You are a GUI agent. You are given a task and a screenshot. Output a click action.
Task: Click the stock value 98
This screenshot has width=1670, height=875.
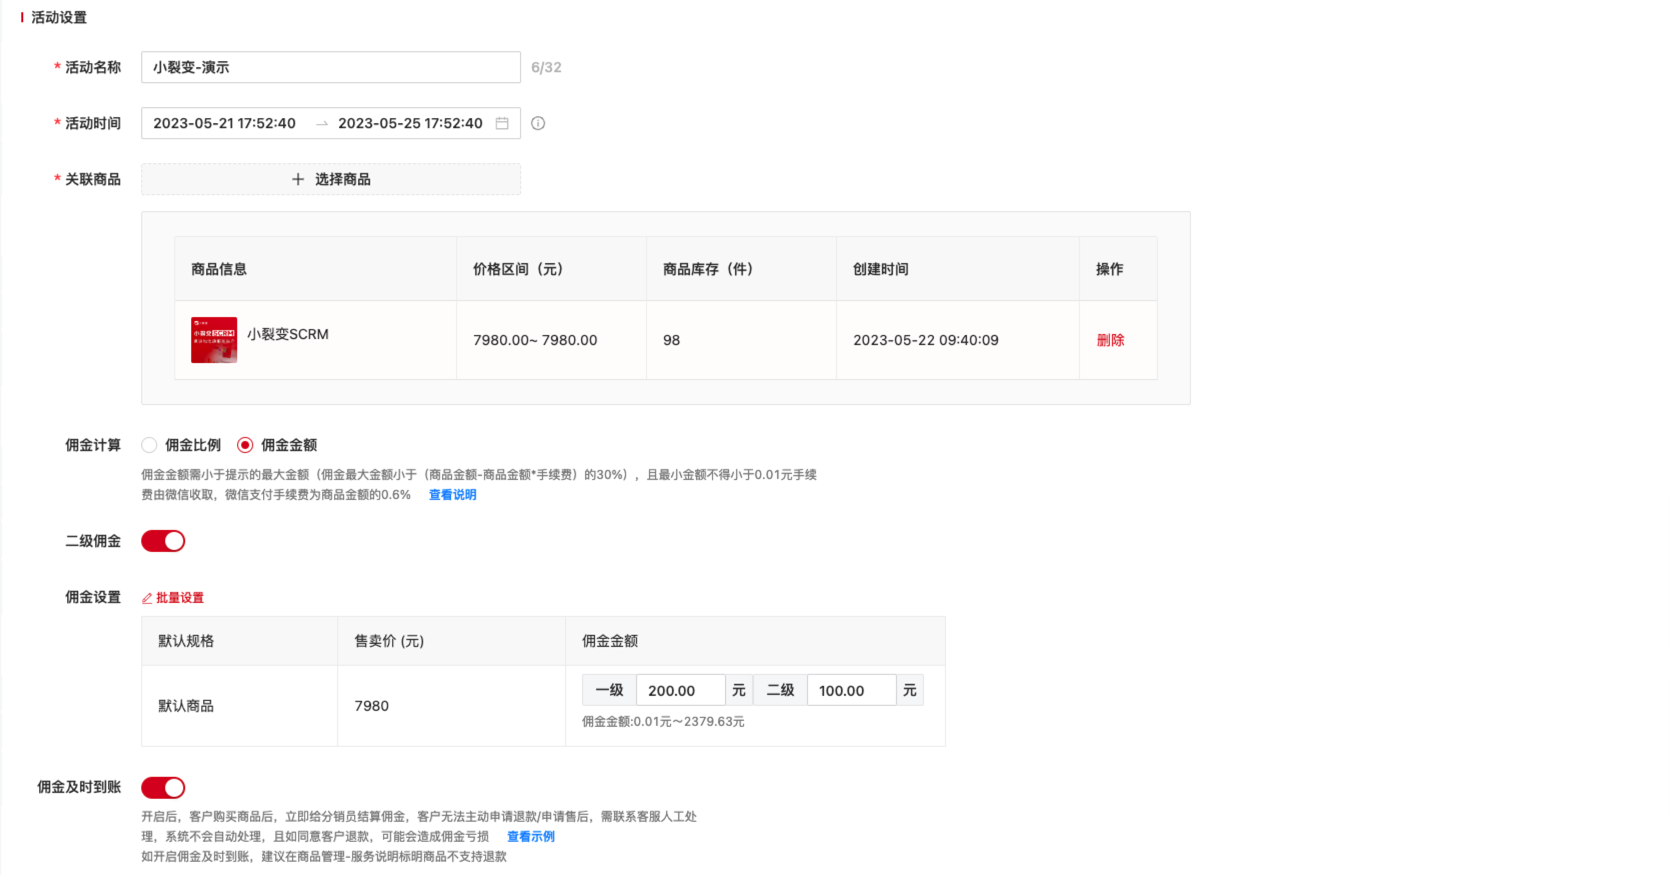[x=672, y=340]
